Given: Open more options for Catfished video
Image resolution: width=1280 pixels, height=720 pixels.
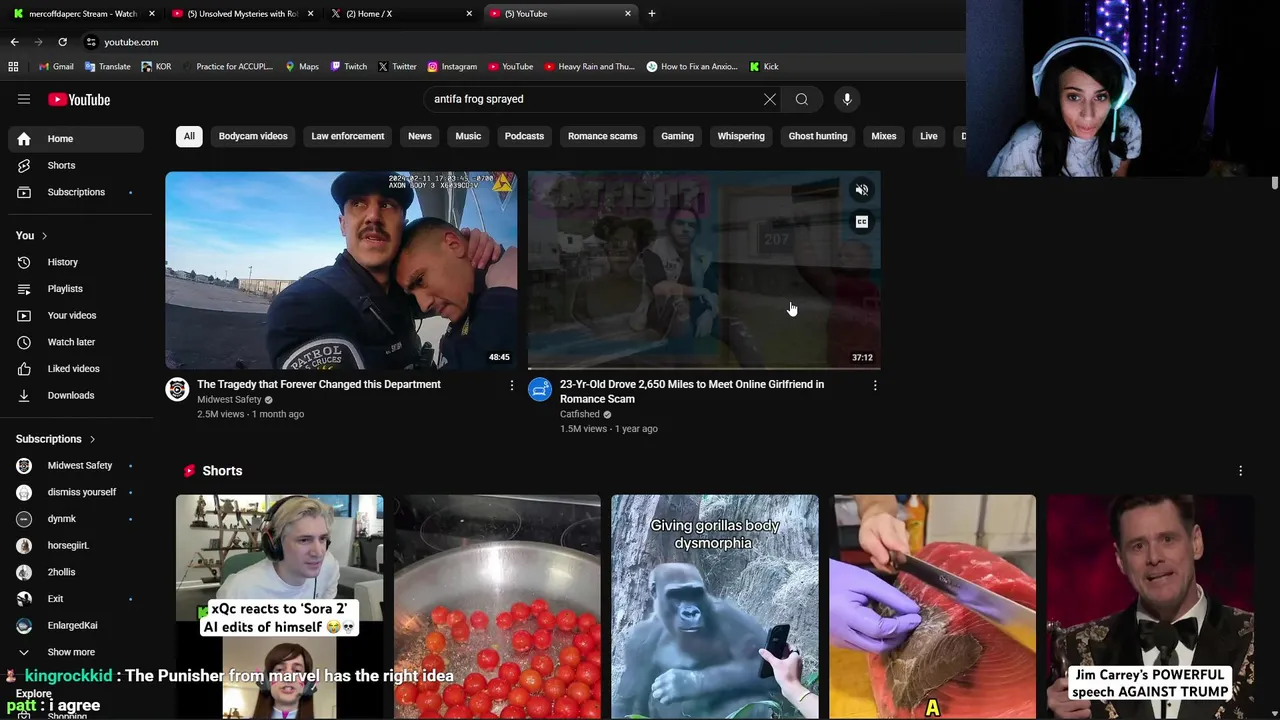Looking at the screenshot, I should click(875, 385).
